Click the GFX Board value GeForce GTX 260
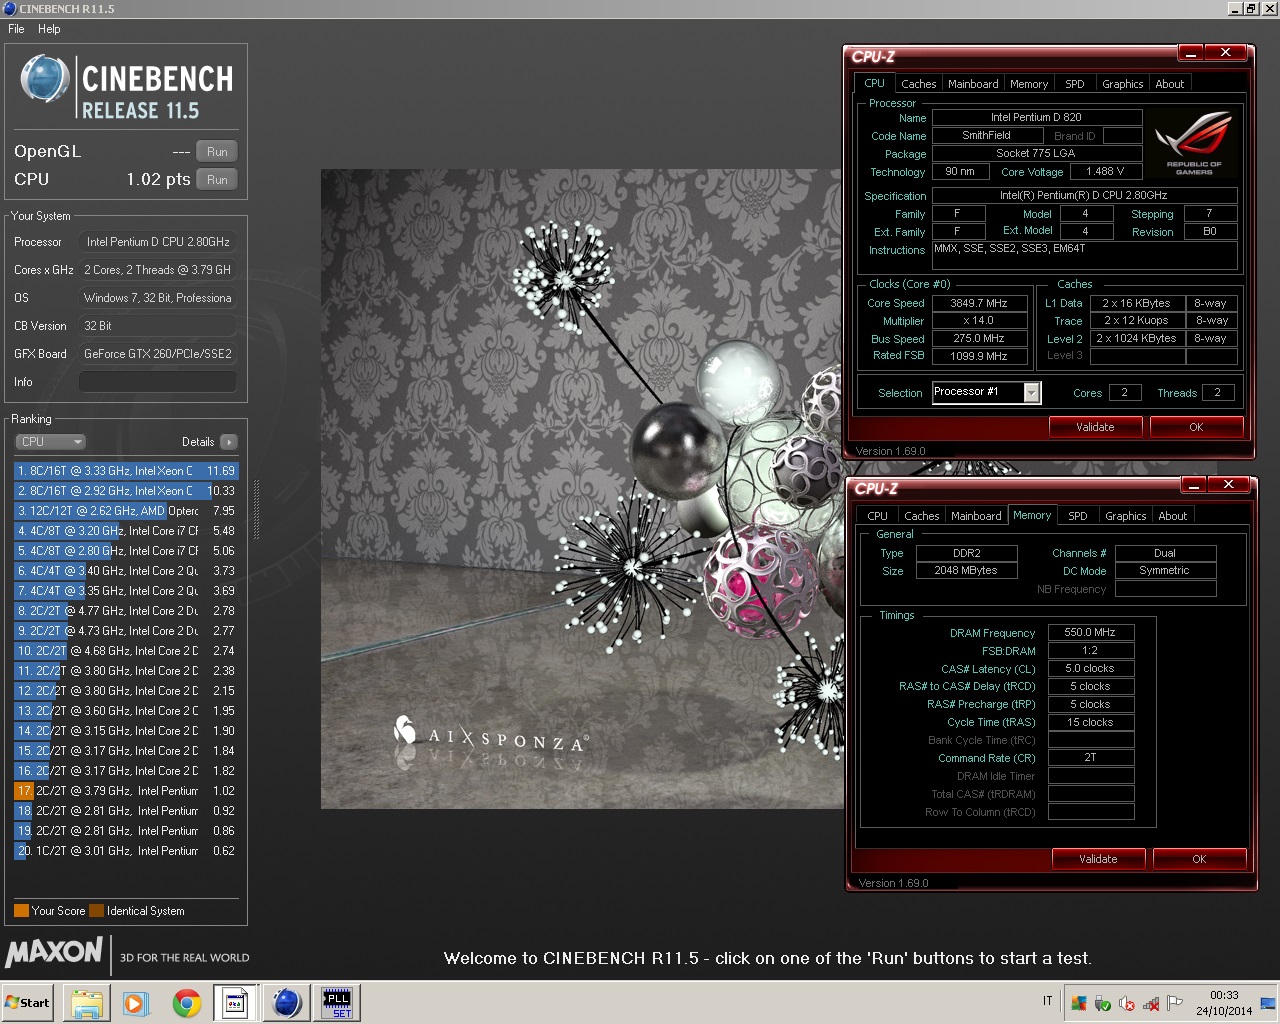The width and height of the screenshot is (1280, 1024). point(158,354)
